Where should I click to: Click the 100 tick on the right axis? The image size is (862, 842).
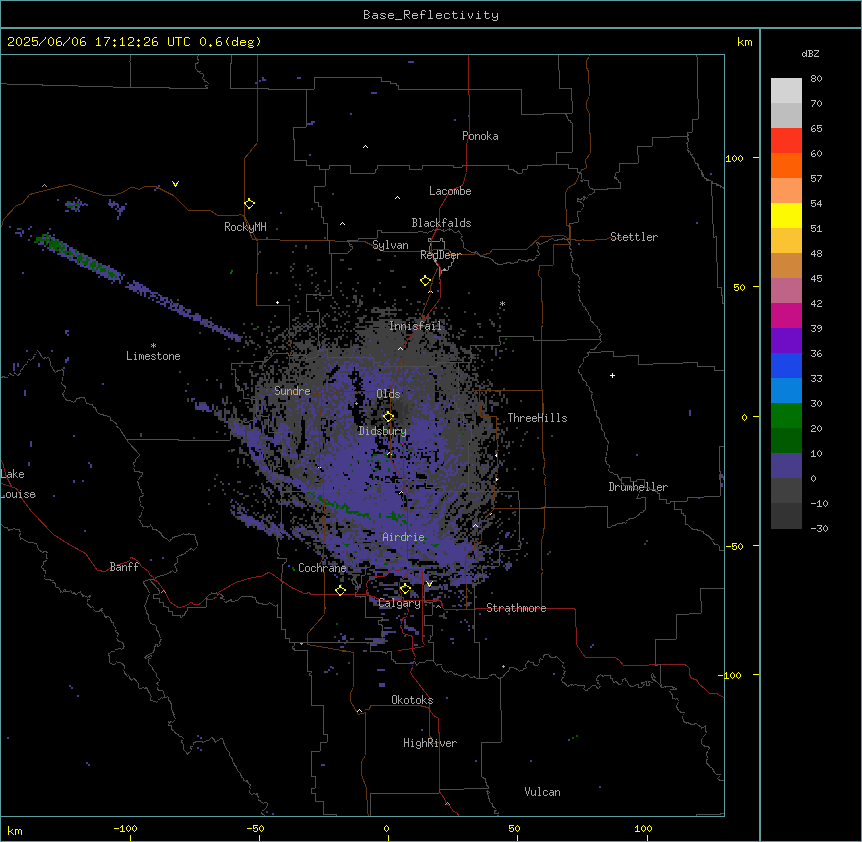[734, 158]
